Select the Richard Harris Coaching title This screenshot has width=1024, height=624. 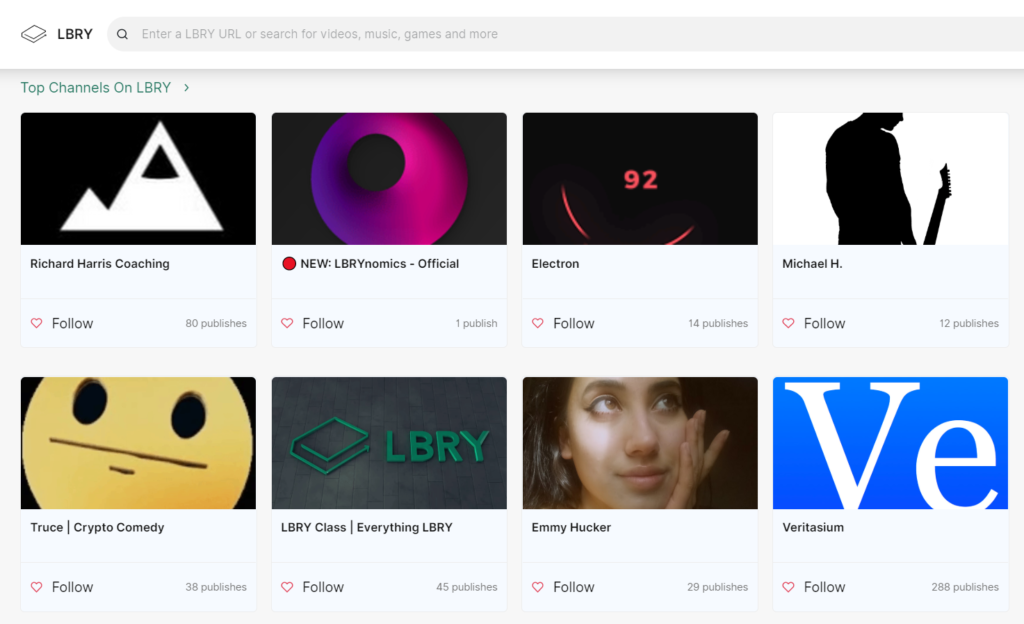100,264
